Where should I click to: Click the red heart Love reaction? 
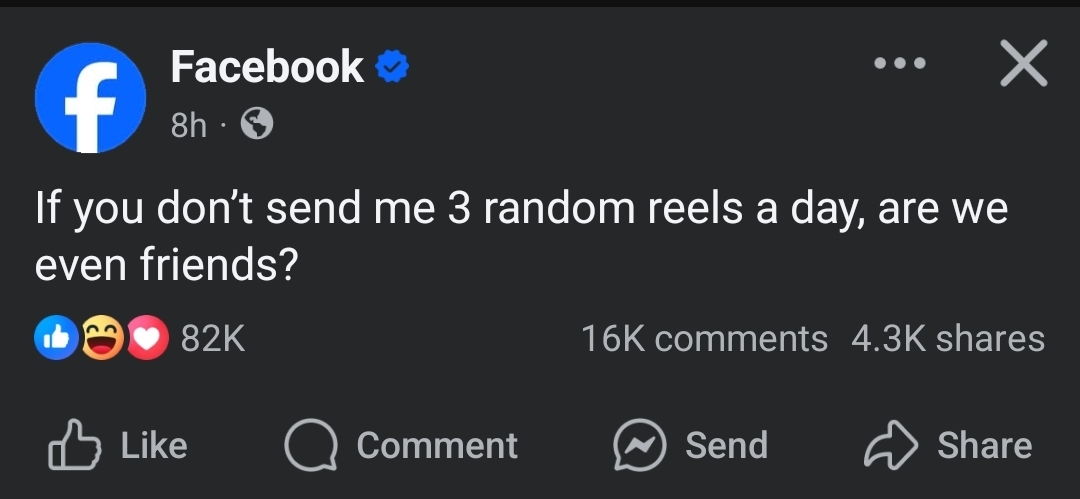pos(147,338)
